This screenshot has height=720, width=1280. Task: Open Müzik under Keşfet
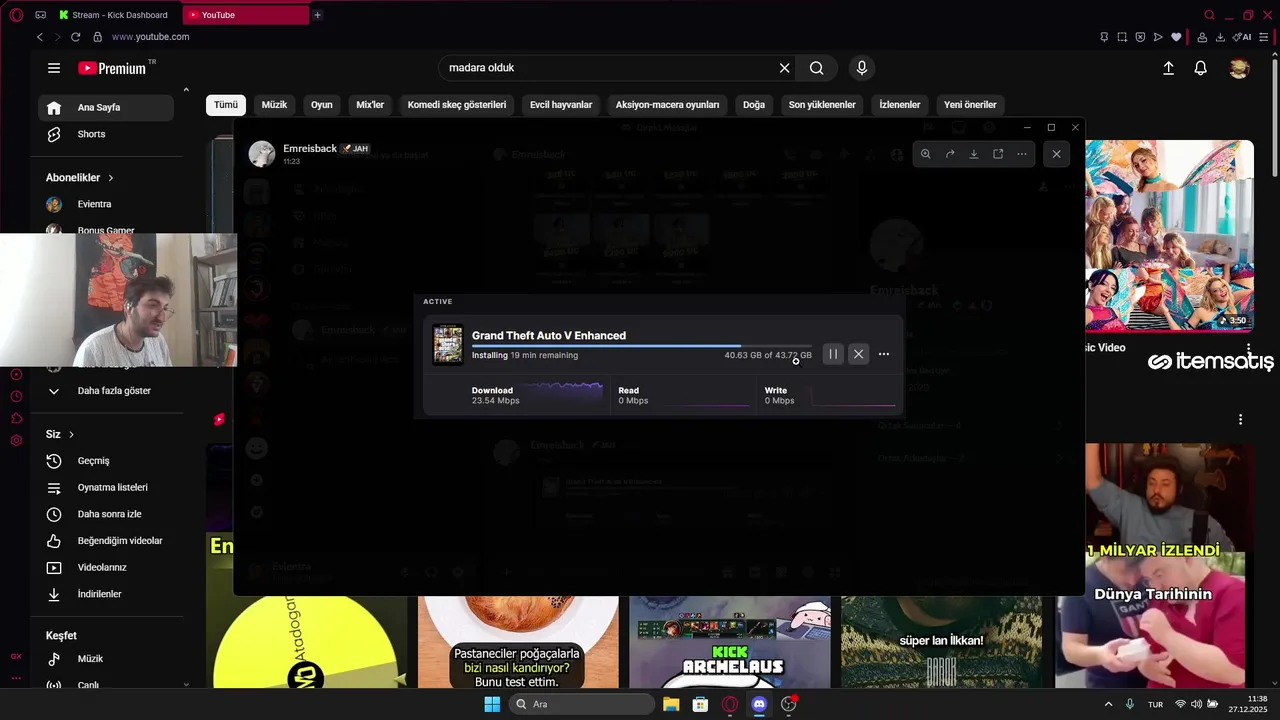point(106,659)
